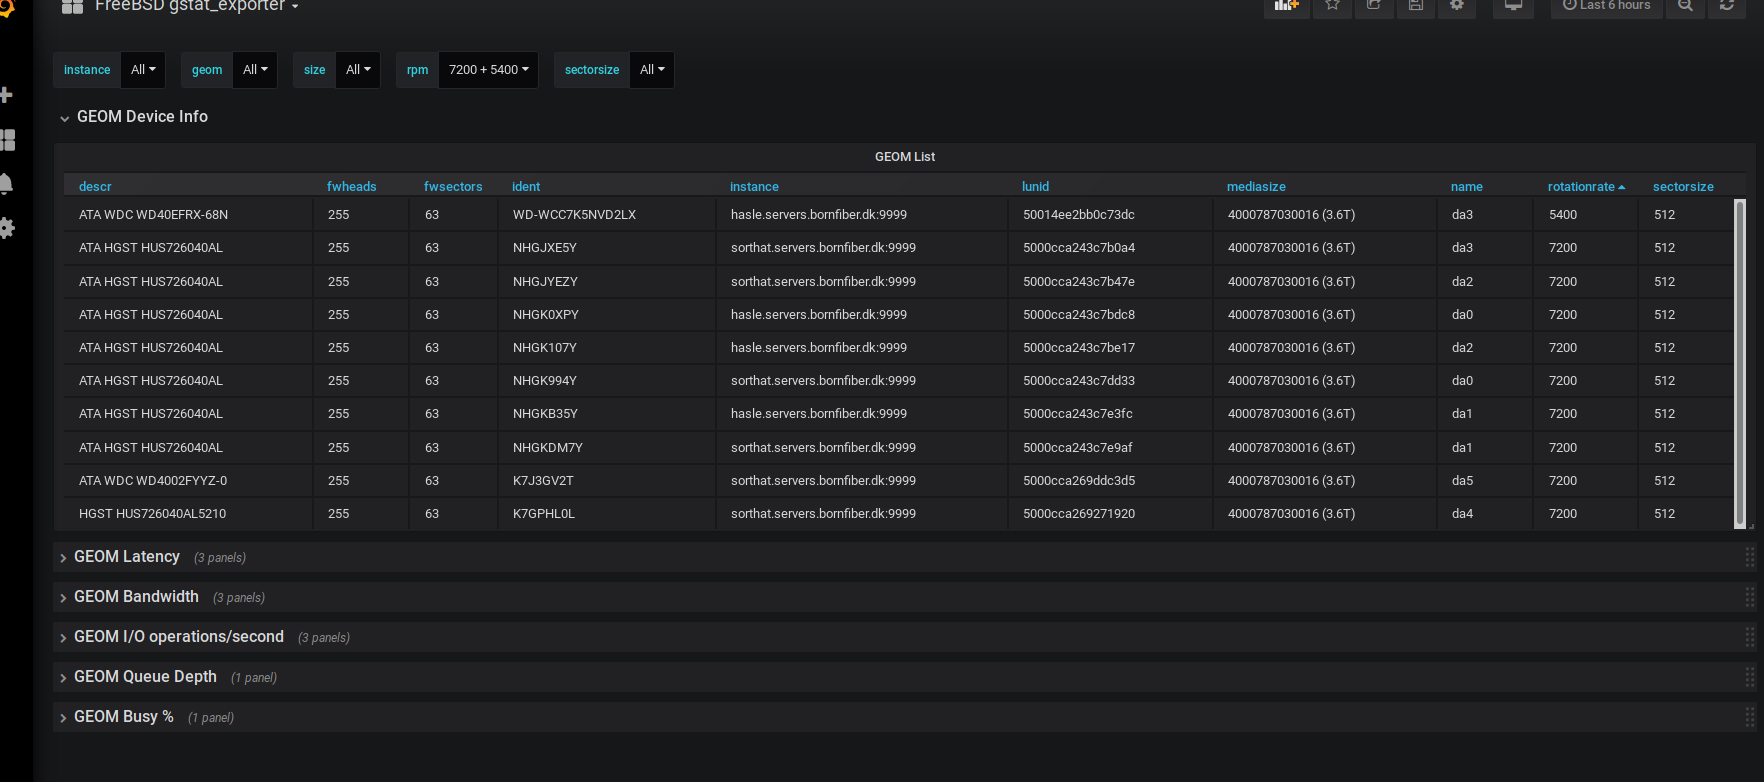Image resolution: width=1764 pixels, height=782 pixels.
Task: Open the Last 6 hours time picker
Action: pyautogui.click(x=1606, y=6)
